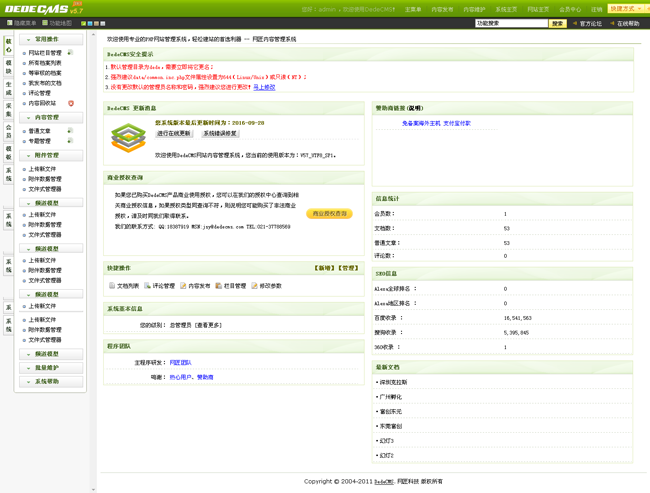650x493 pixels.
Task: Open the 免备案海外主机 sponsor link
Action: click(421, 123)
